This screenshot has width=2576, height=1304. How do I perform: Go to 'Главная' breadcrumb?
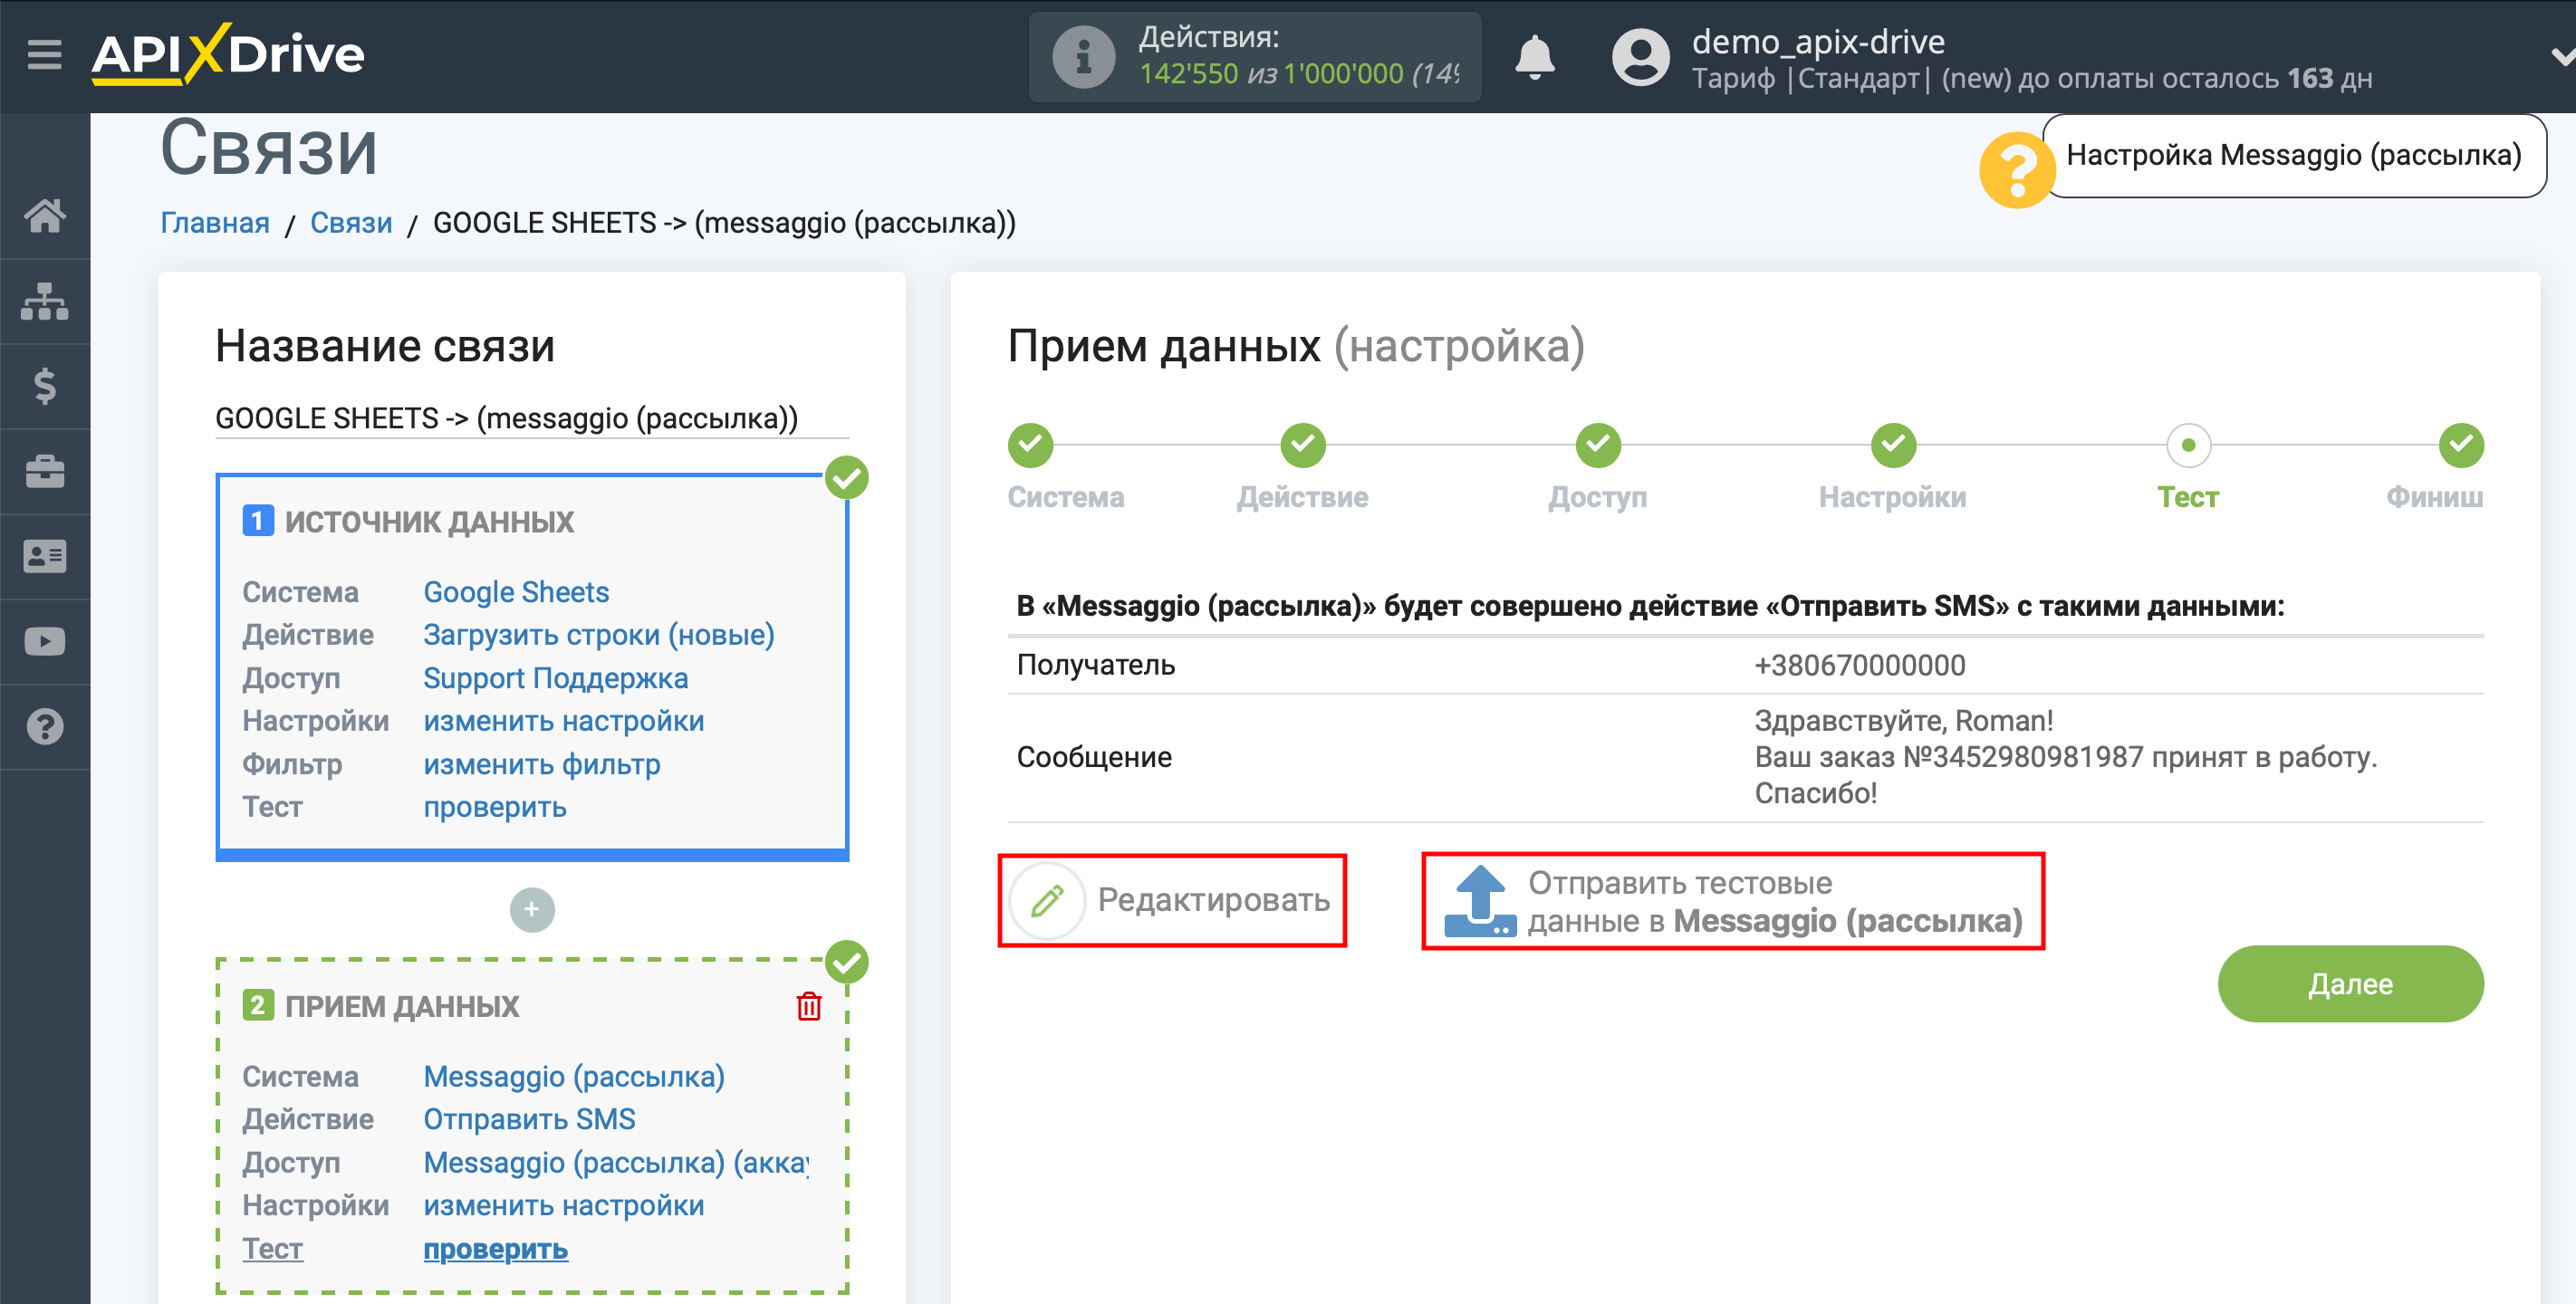tap(215, 223)
